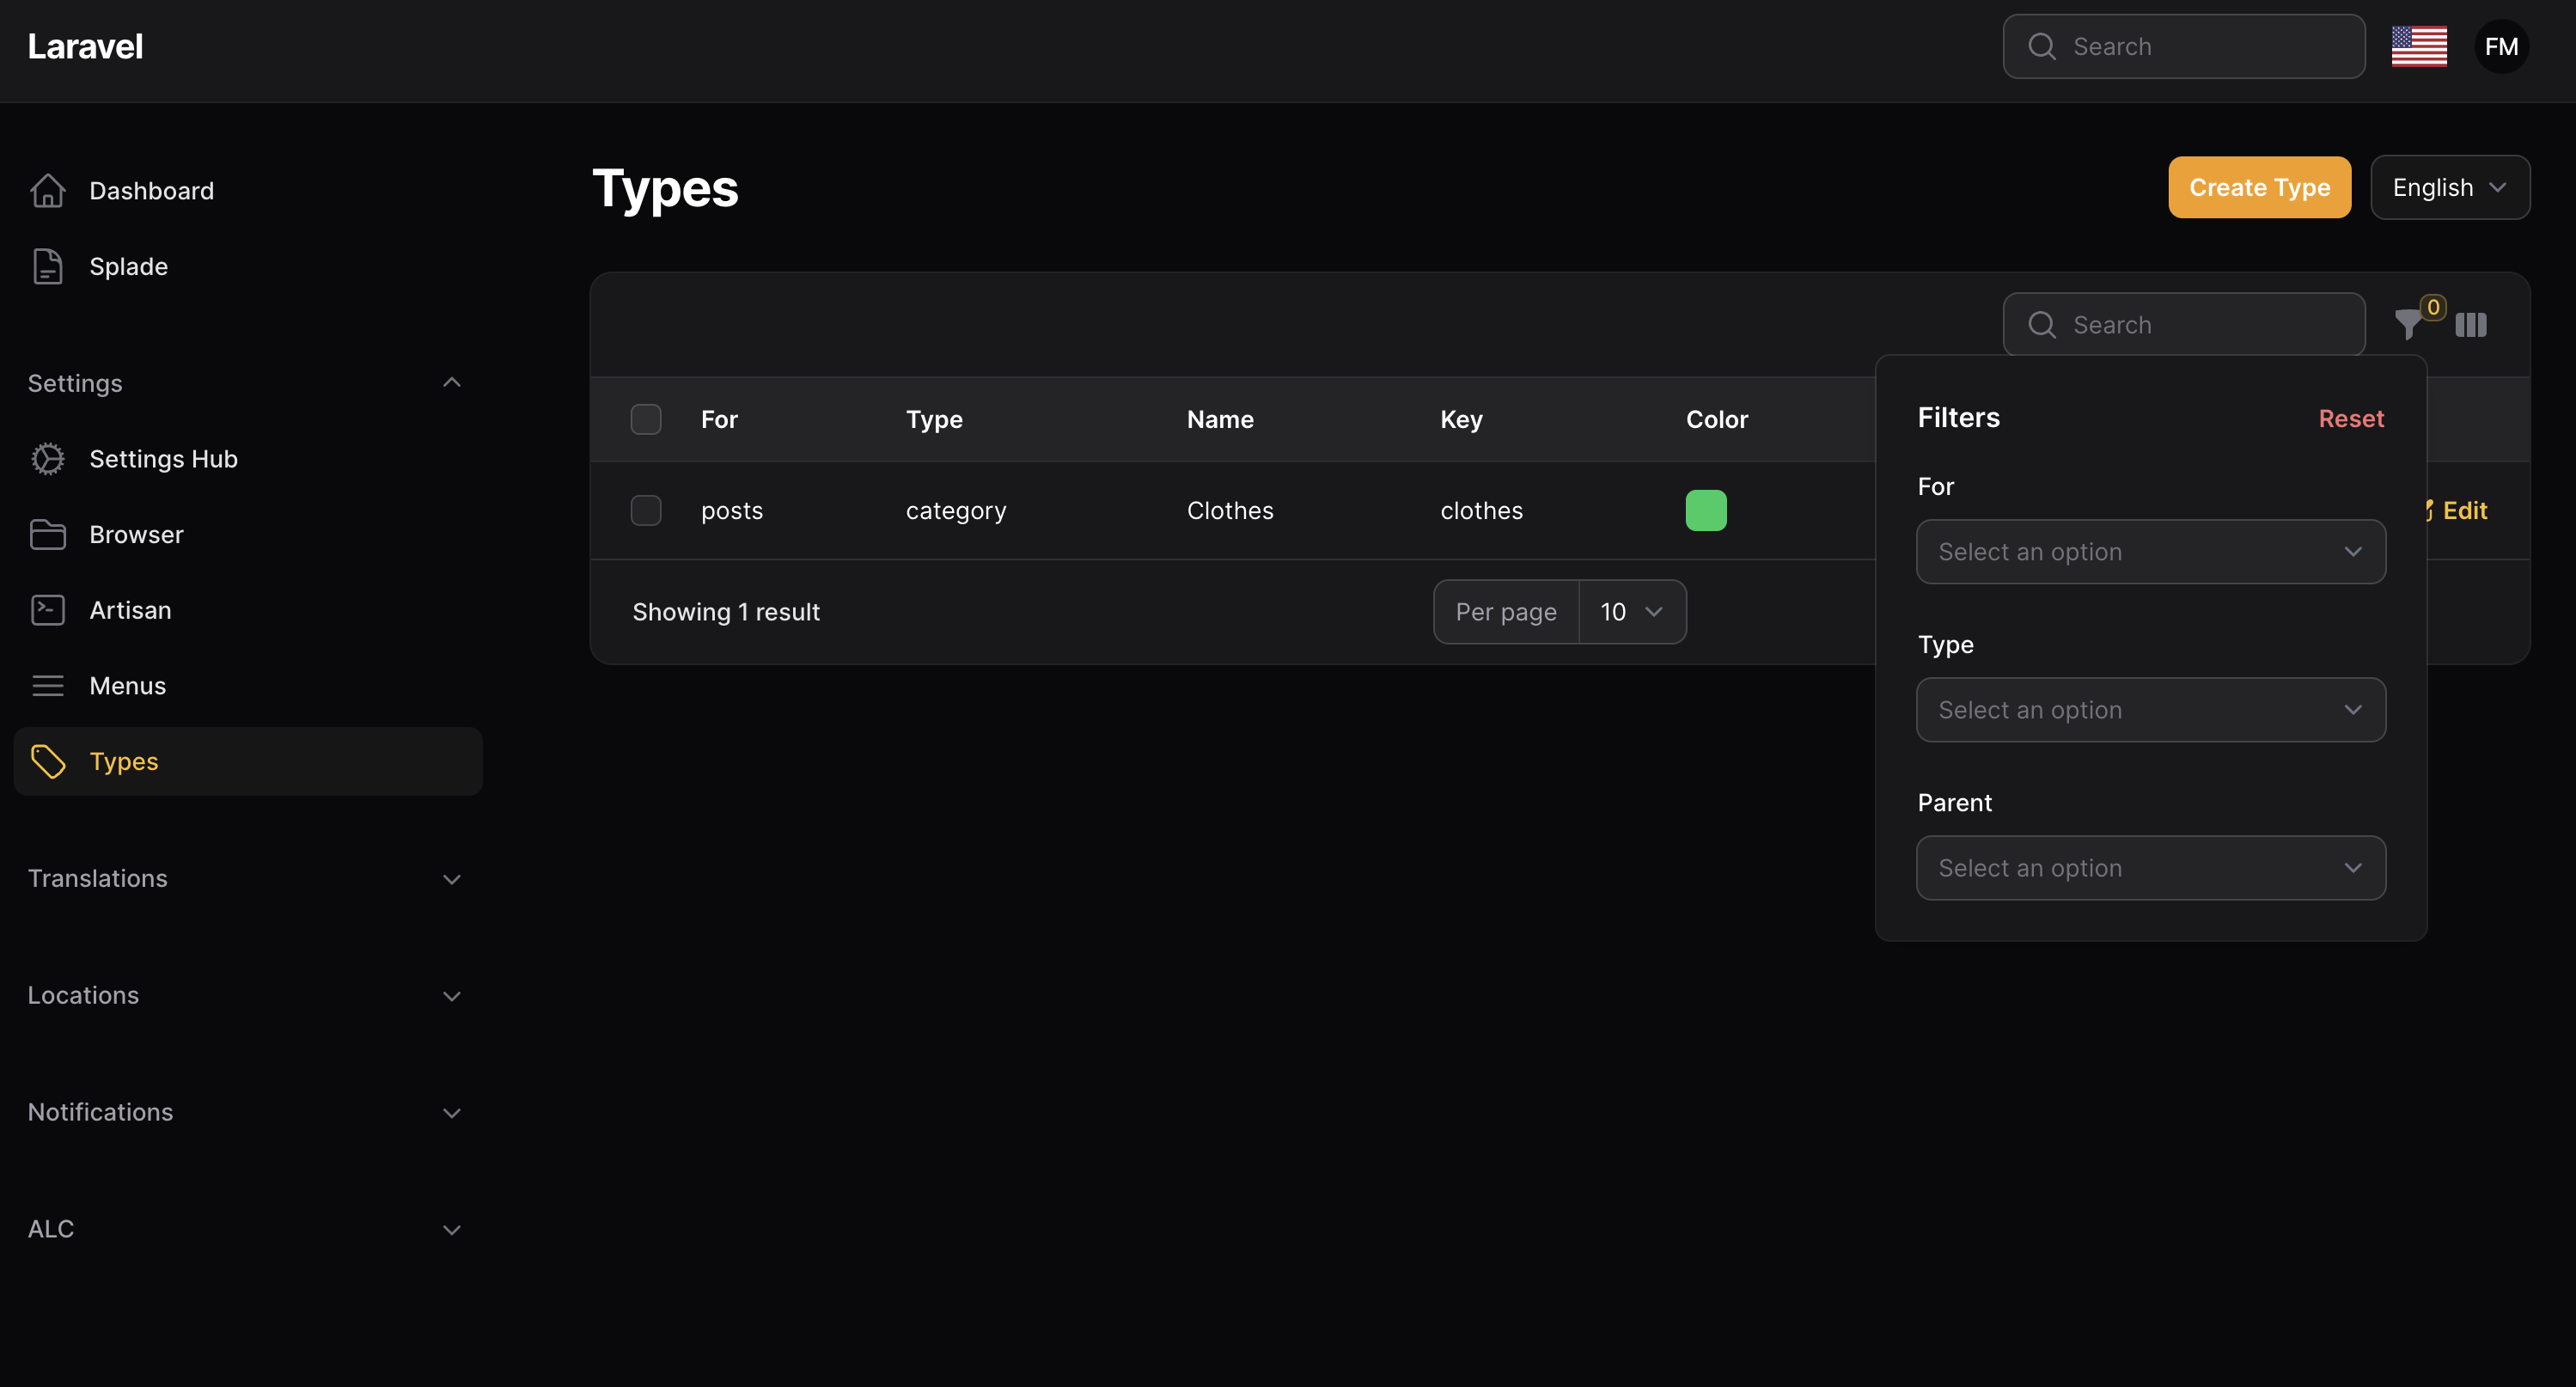The width and height of the screenshot is (2576, 1387).
Task: Check the Clothes row checkbox
Action: (x=646, y=510)
